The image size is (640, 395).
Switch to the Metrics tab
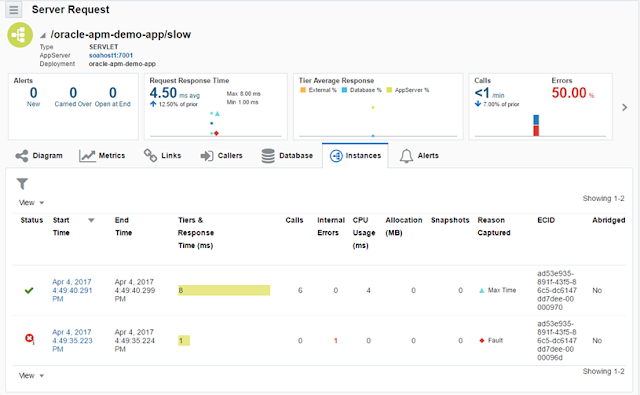pos(102,156)
